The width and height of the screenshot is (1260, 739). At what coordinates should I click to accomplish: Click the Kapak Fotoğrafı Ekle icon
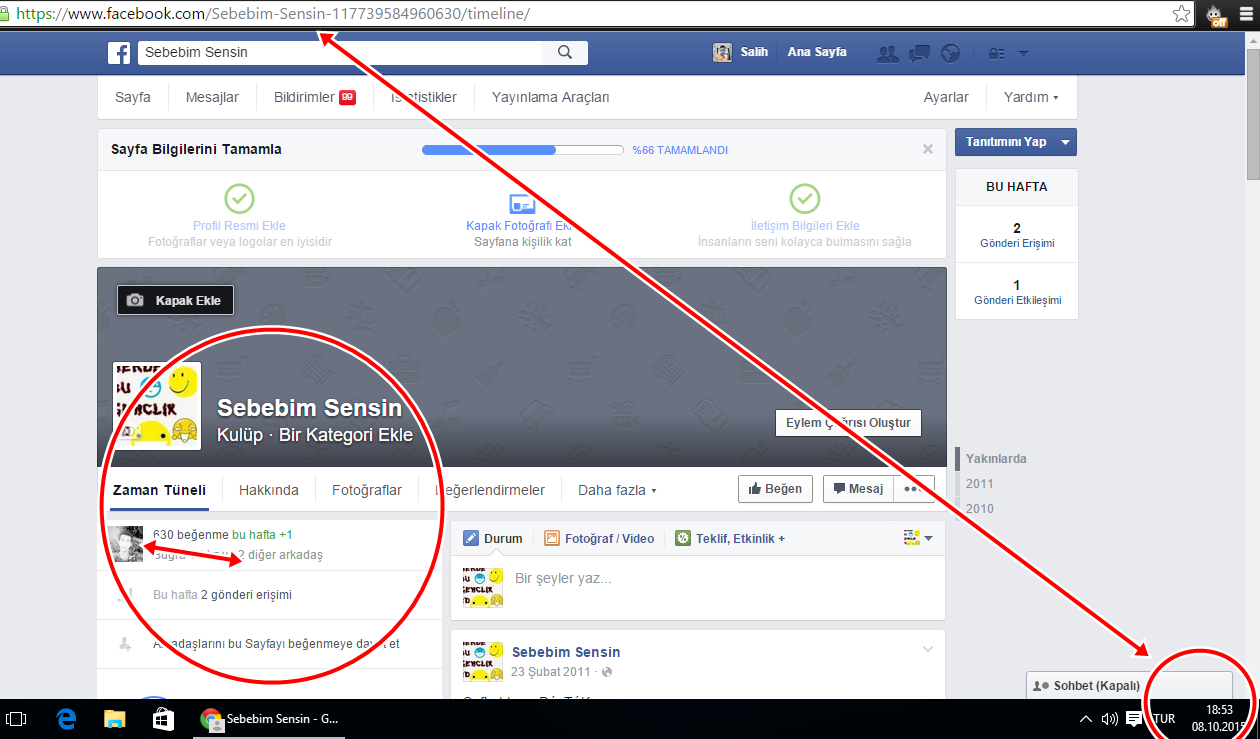click(x=522, y=204)
